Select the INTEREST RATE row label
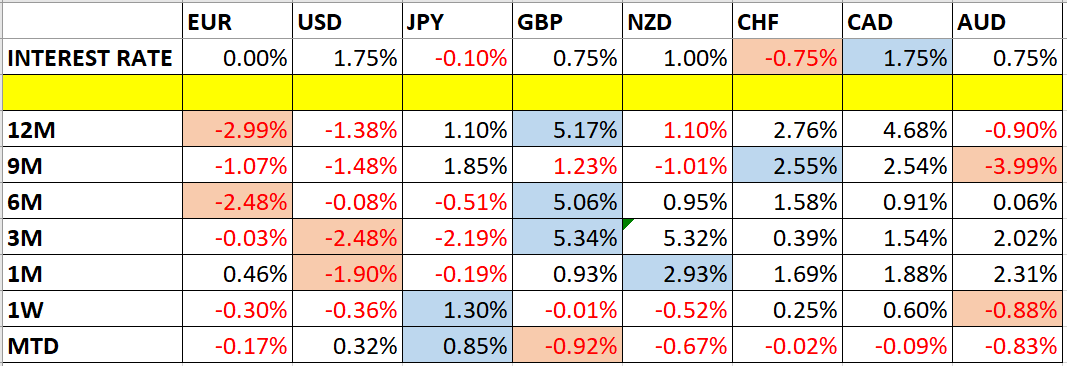Viewport: 1067px width, 366px height. (x=92, y=59)
